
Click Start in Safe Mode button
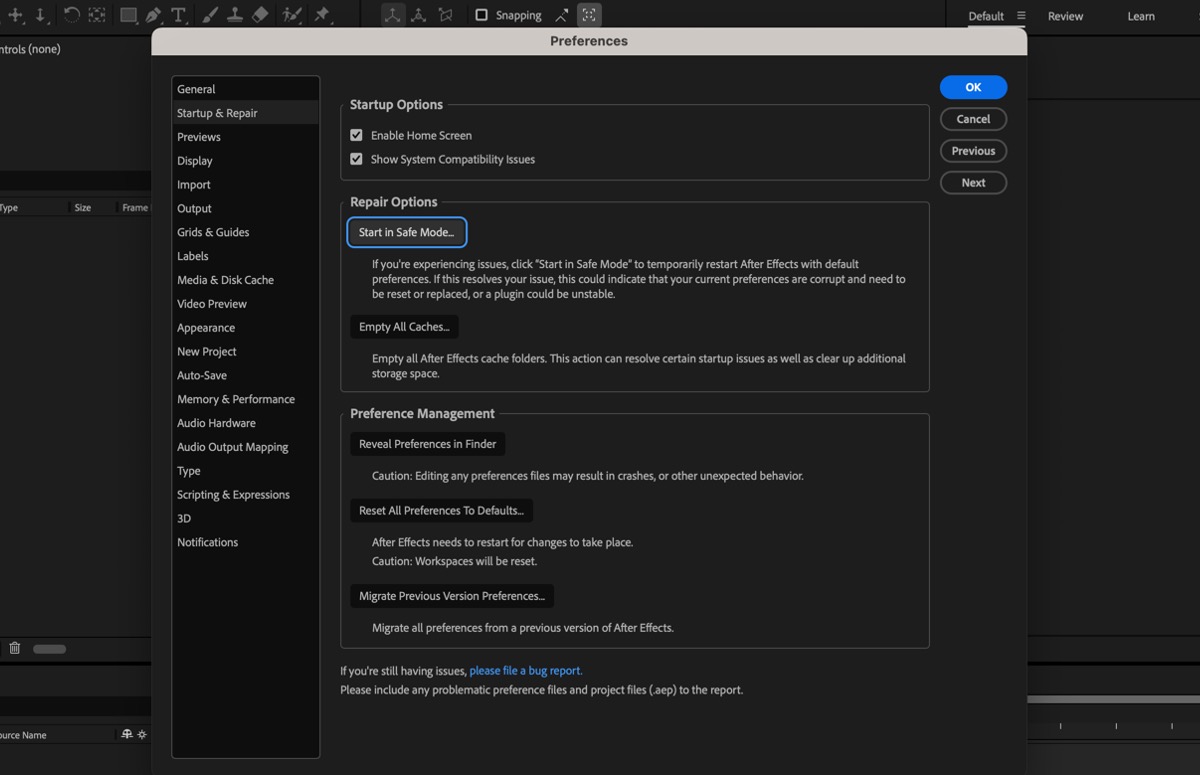click(406, 232)
